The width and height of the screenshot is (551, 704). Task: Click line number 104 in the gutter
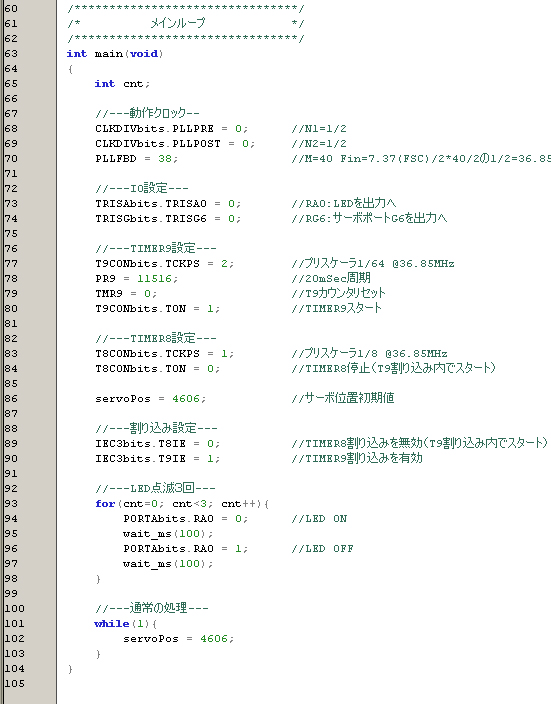14,669
